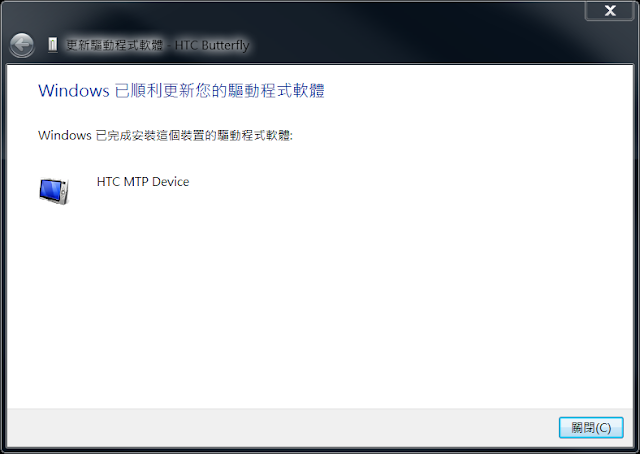
Task: Click the back arrow button
Action: click(22, 45)
